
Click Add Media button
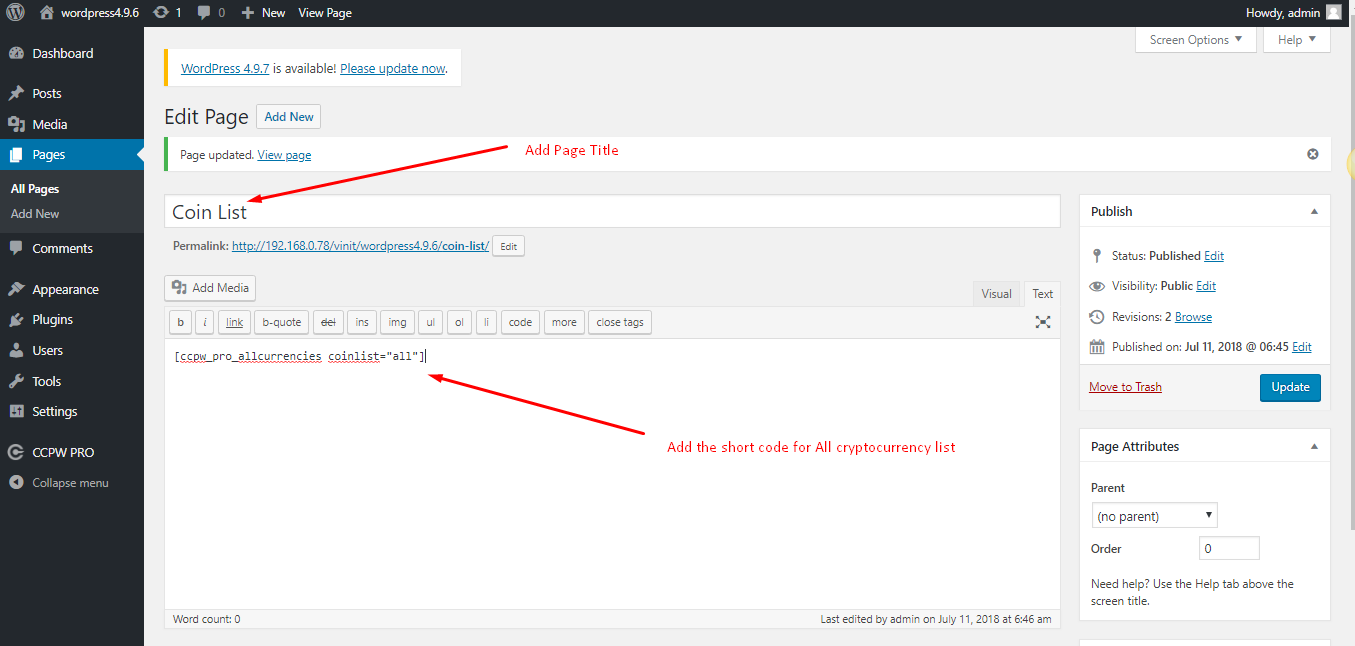click(x=210, y=288)
